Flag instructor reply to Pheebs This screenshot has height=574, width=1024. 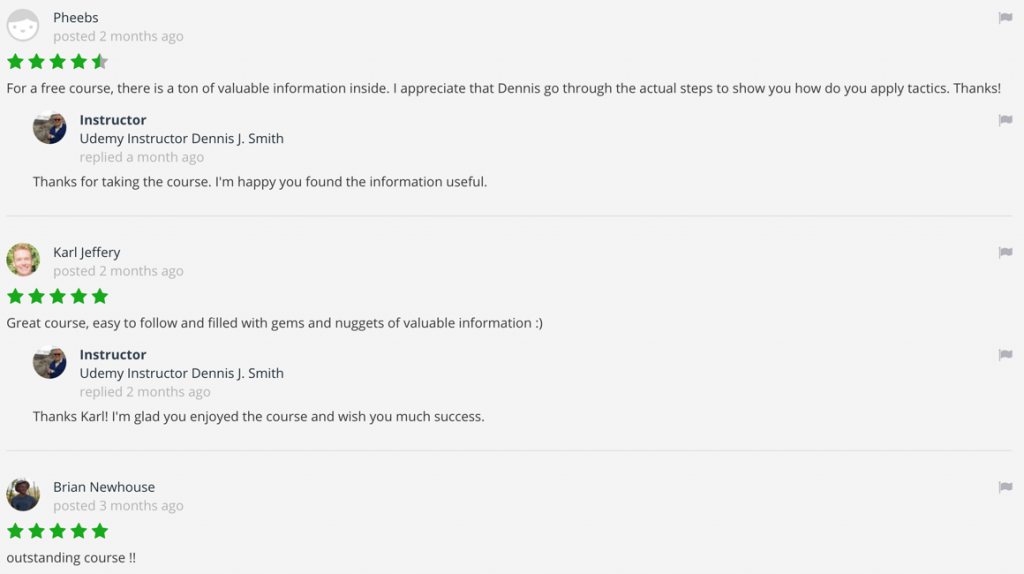click(1005, 120)
